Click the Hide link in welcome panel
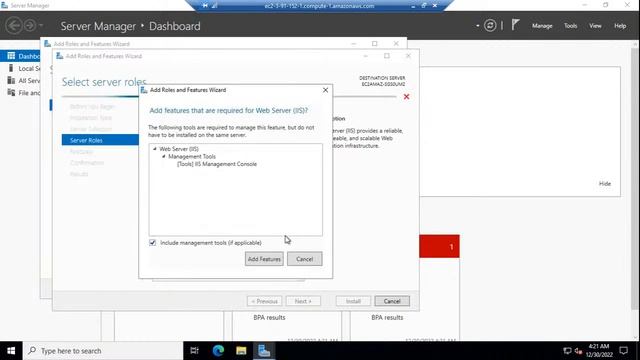This screenshot has width=640, height=360. (605, 184)
